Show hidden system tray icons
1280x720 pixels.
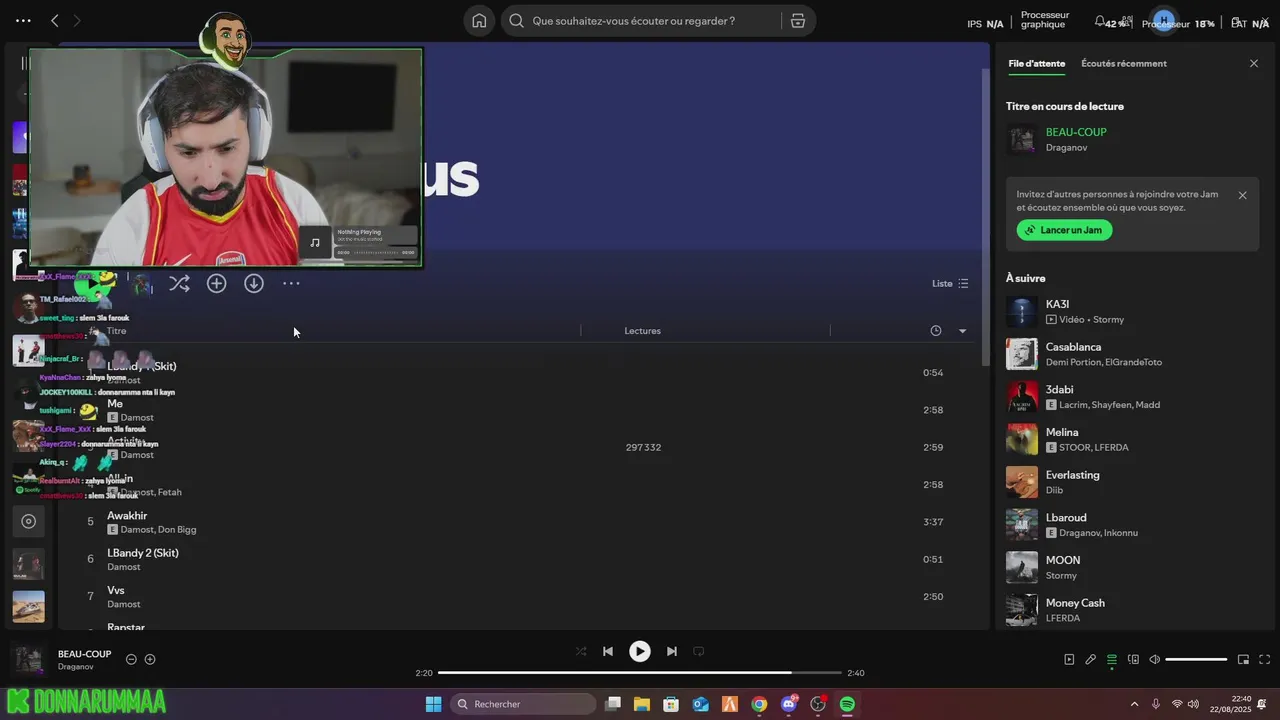pos(1134,704)
